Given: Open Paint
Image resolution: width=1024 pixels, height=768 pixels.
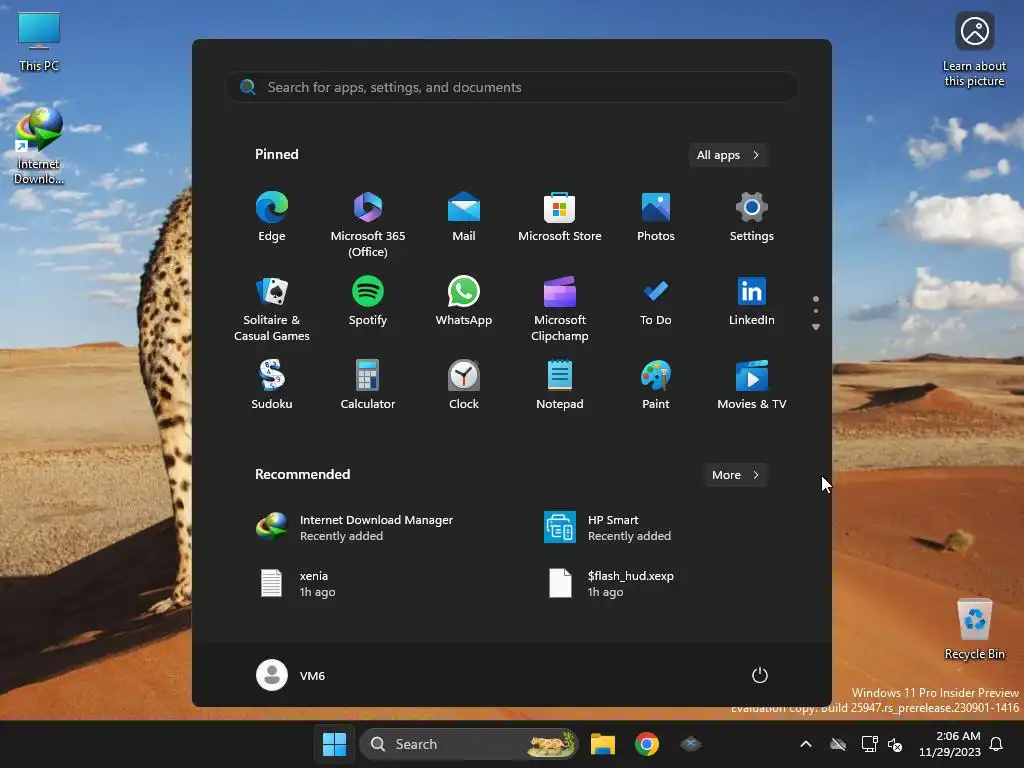Looking at the screenshot, I should [656, 385].
